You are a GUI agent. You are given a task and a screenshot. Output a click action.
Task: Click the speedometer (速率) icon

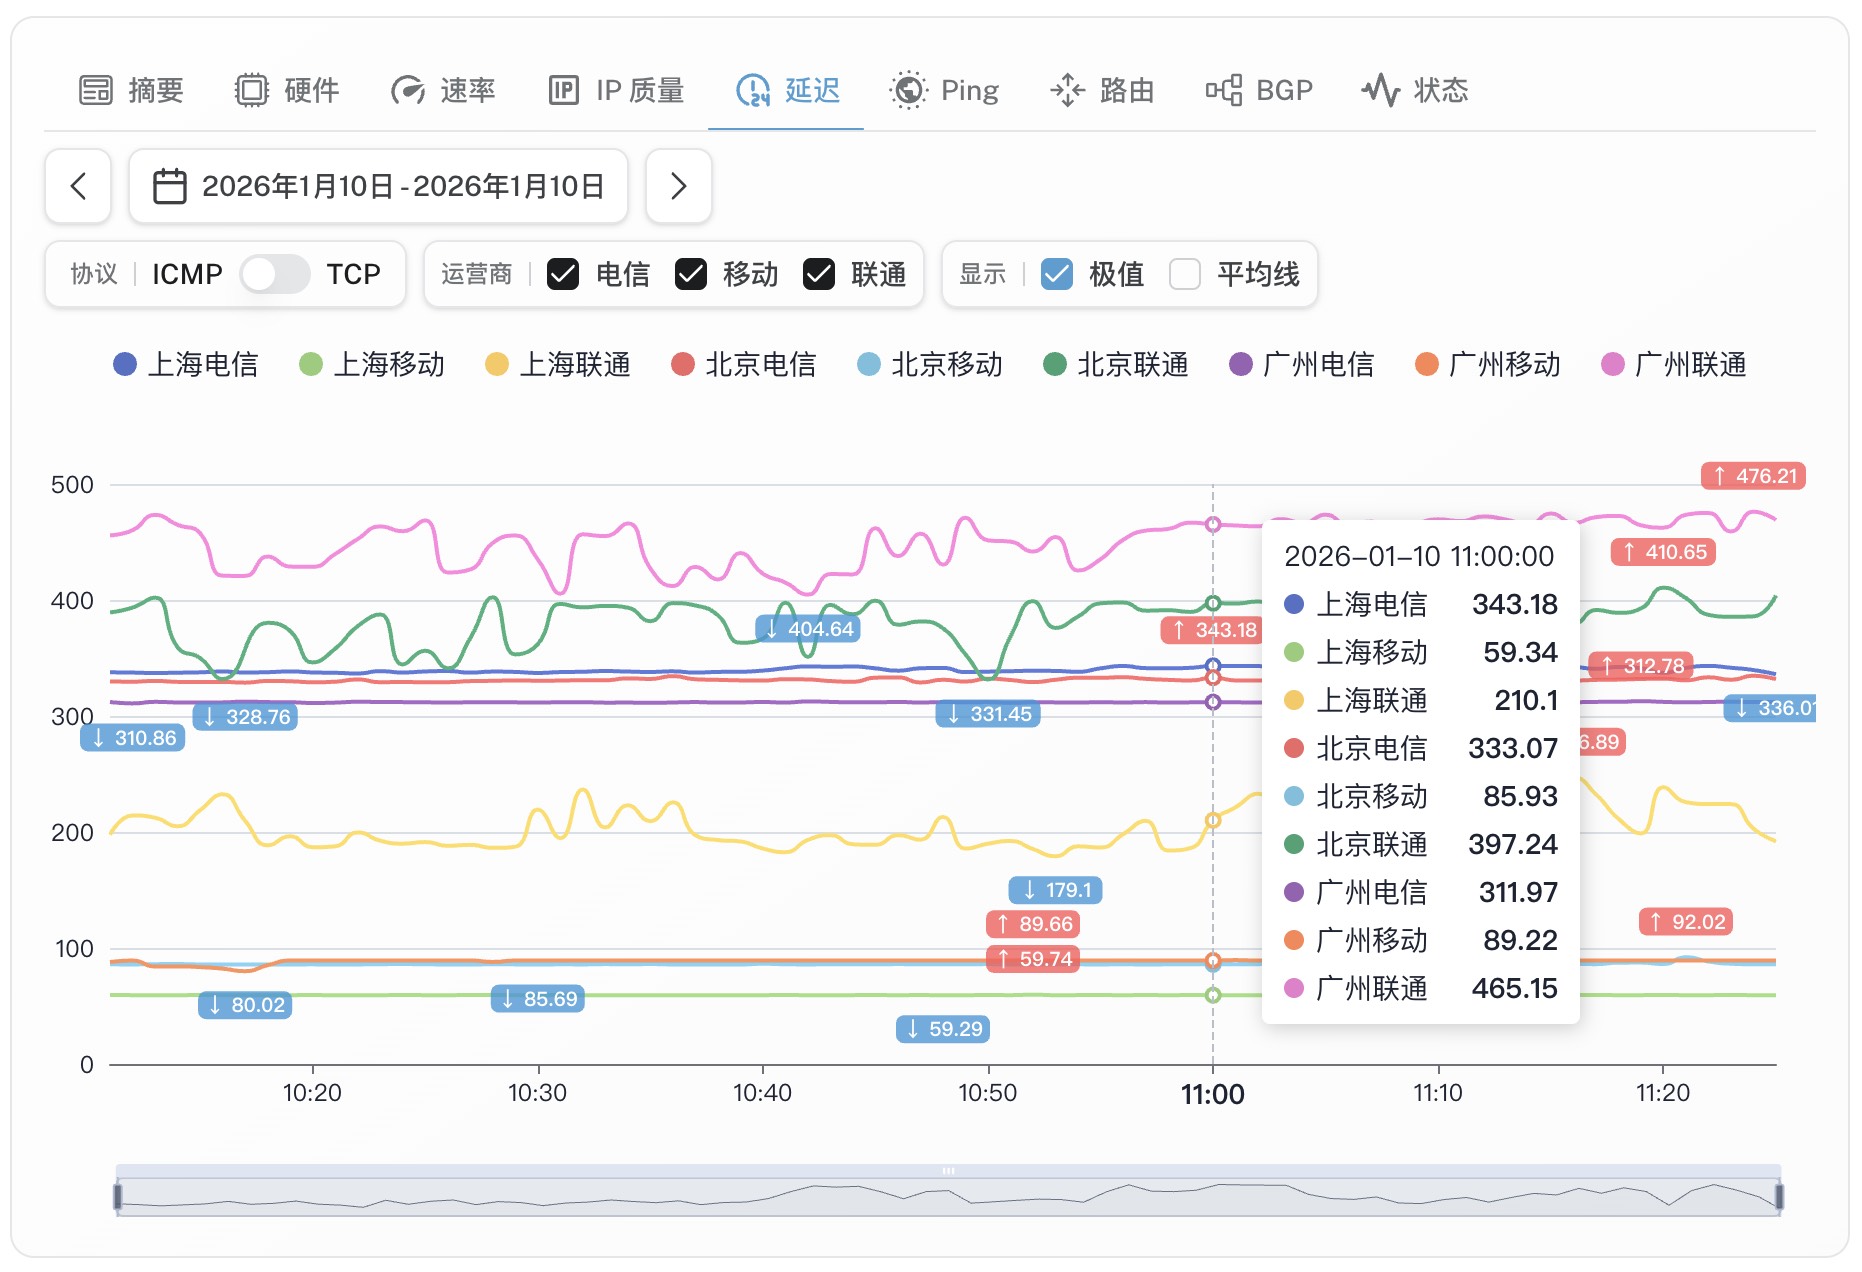[407, 90]
